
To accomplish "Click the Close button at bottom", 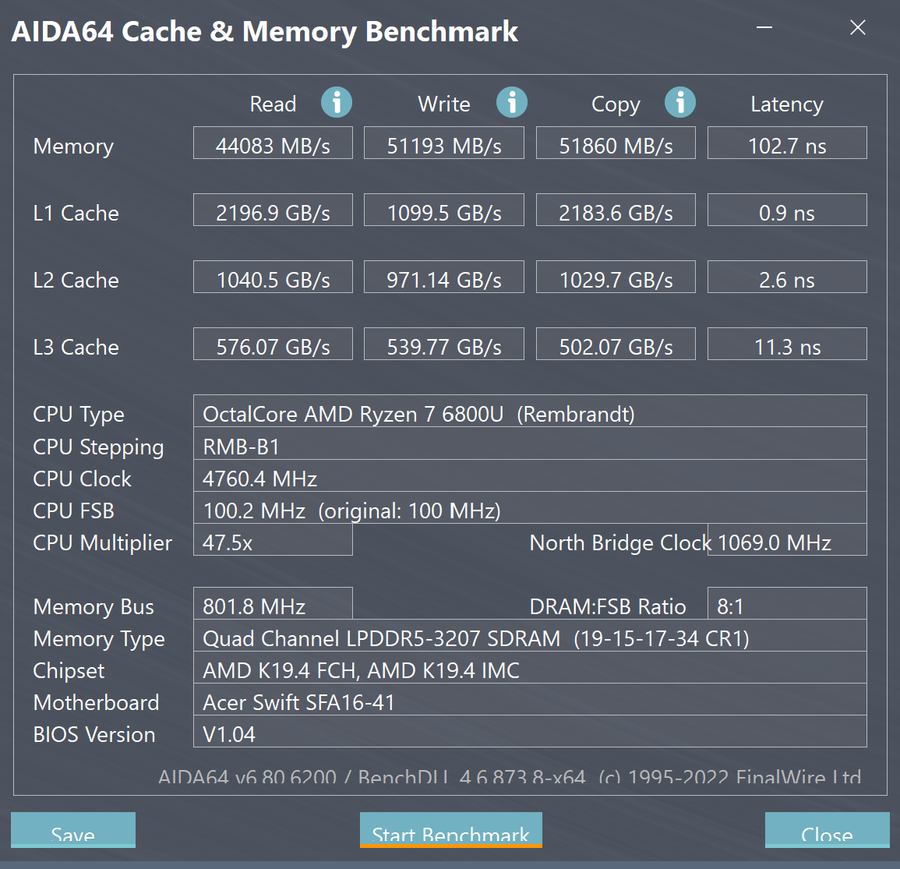I will [x=827, y=830].
